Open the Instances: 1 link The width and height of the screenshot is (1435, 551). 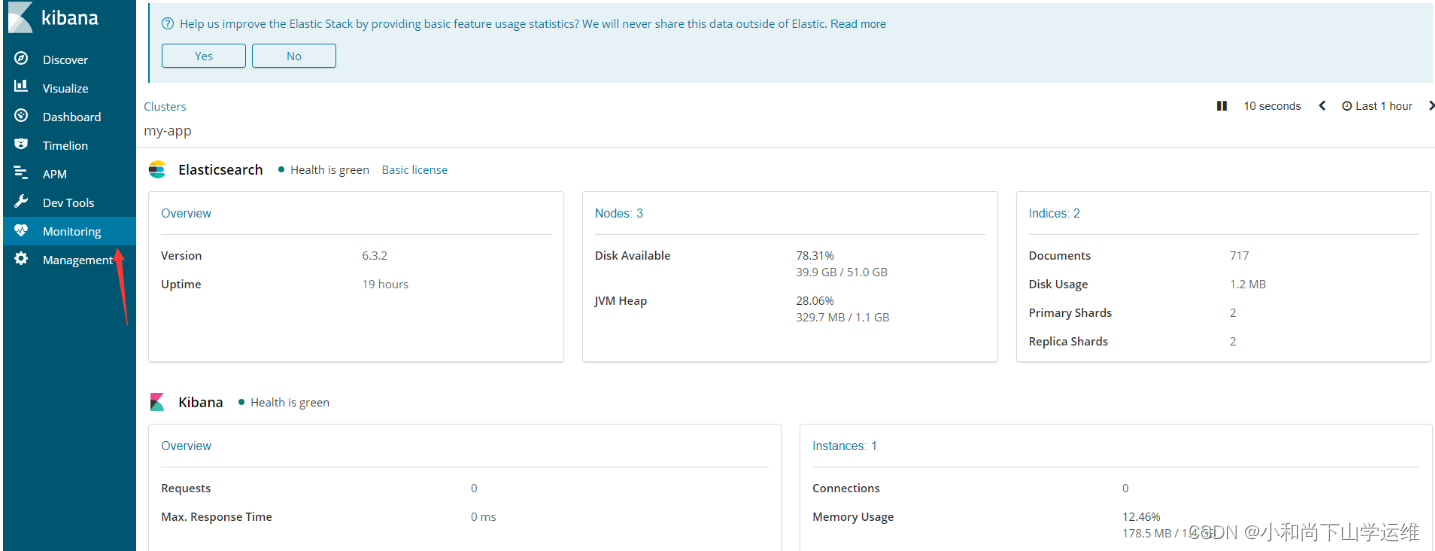[x=845, y=446]
